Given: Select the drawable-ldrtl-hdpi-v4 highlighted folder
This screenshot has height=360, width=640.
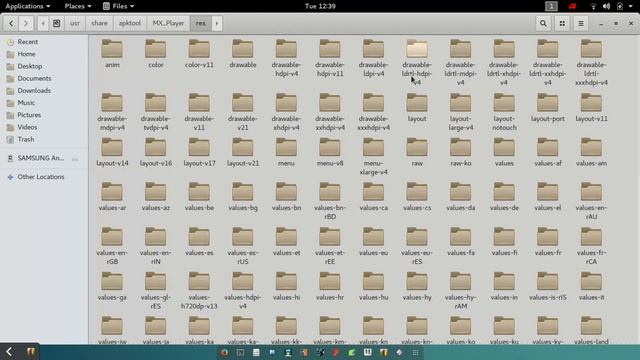Looking at the screenshot, I should click(417, 62).
